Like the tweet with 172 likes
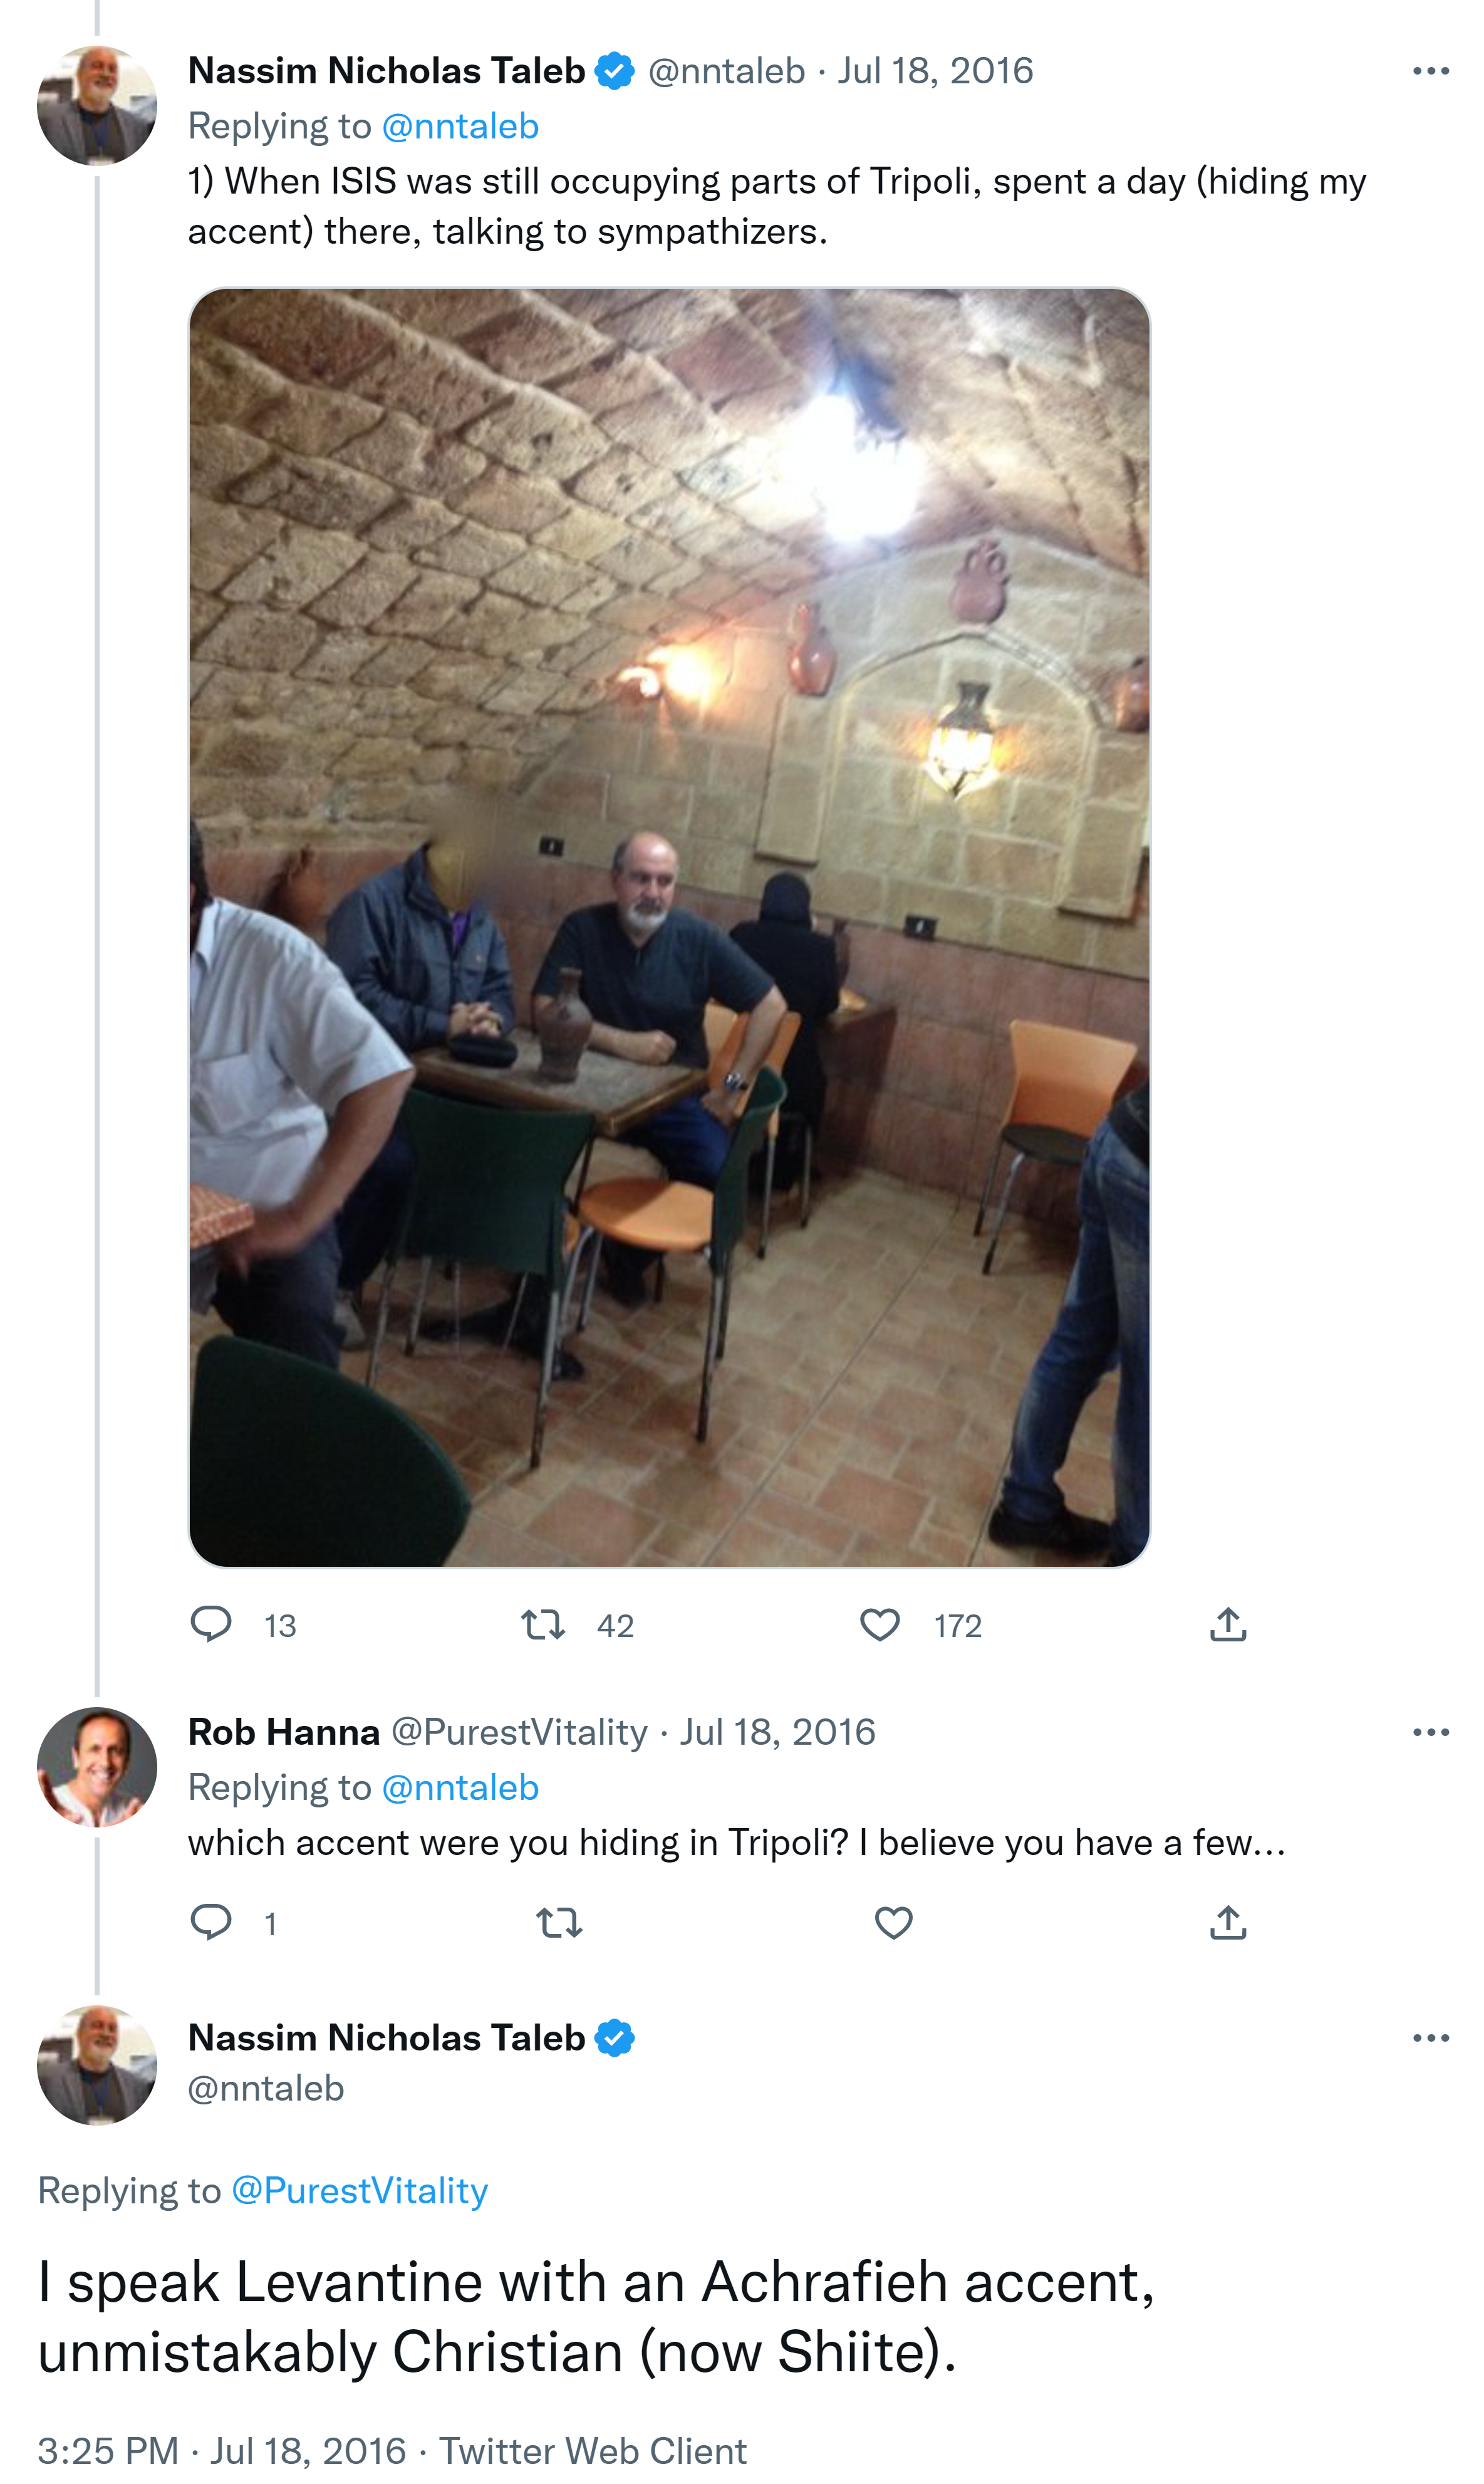This screenshot has width=1484, height=2484. [x=880, y=1624]
